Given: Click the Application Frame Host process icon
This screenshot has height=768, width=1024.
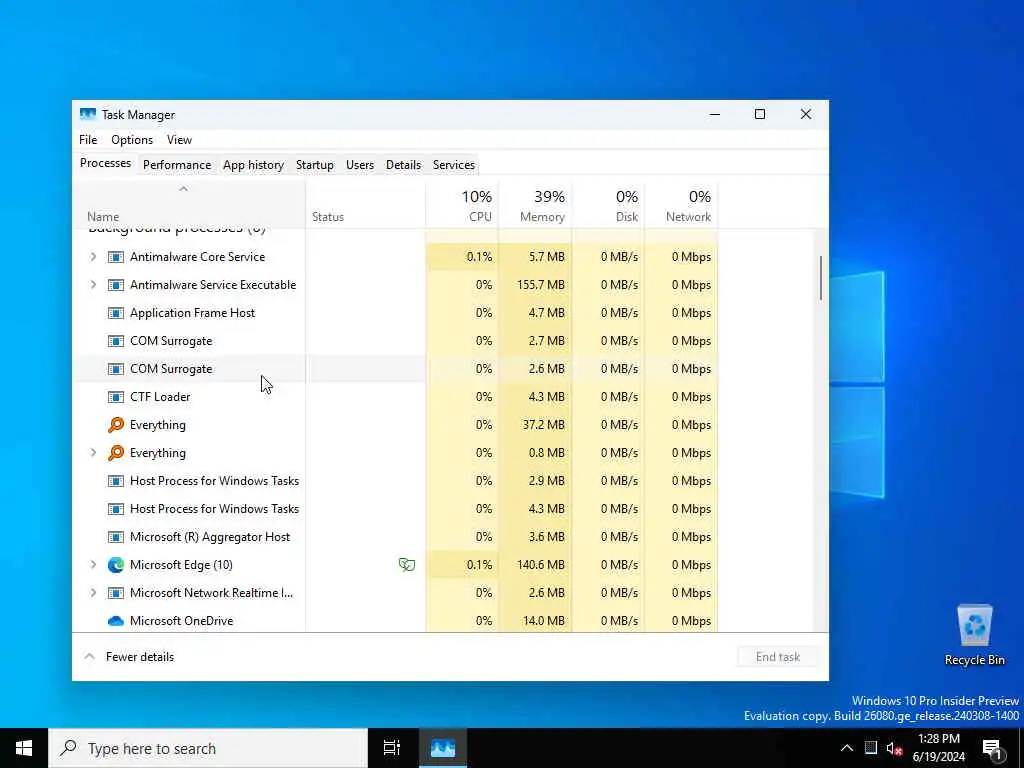Looking at the screenshot, I should [116, 313].
